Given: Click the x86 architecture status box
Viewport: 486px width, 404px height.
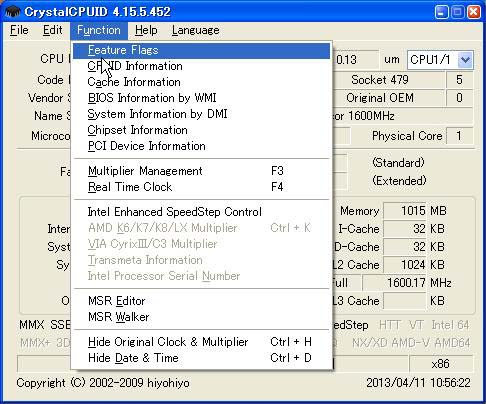Looking at the screenshot, I should (441, 364).
